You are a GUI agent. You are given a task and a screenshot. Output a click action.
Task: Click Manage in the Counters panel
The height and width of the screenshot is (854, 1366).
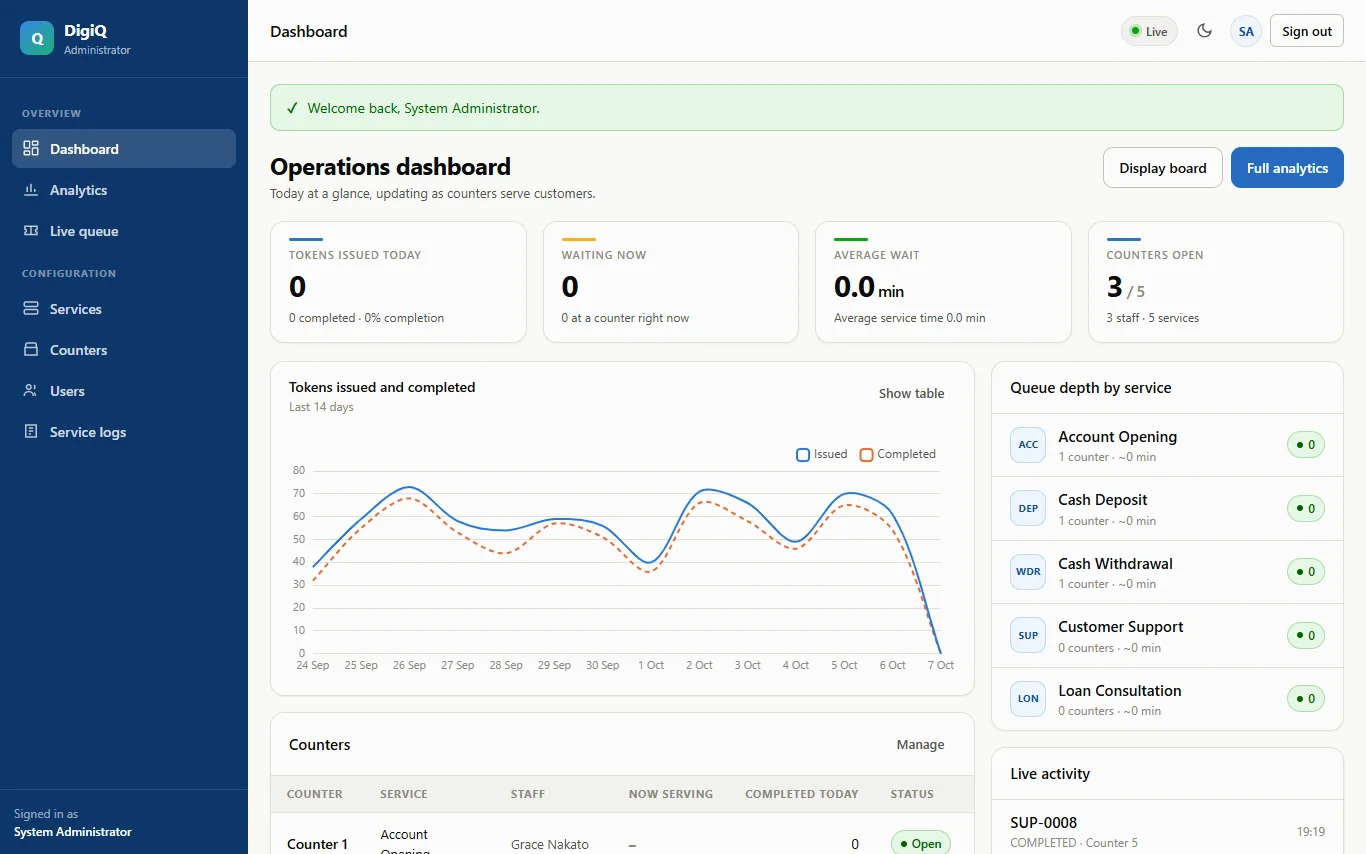pyautogui.click(x=920, y=745)
